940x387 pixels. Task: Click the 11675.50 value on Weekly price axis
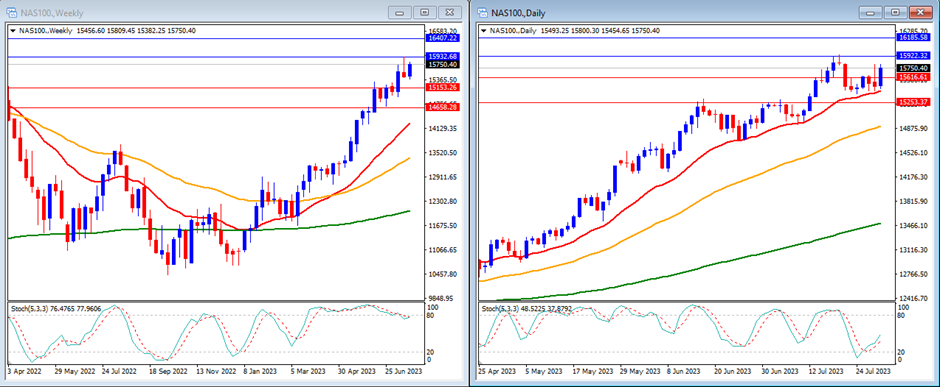[444, 225]
